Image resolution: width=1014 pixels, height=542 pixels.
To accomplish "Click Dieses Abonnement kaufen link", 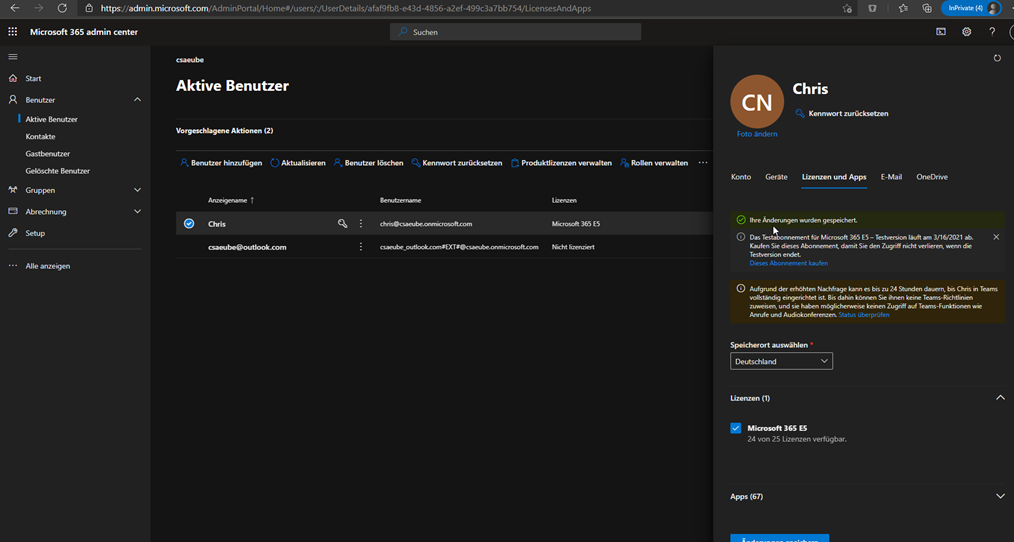I will [788, 263].
